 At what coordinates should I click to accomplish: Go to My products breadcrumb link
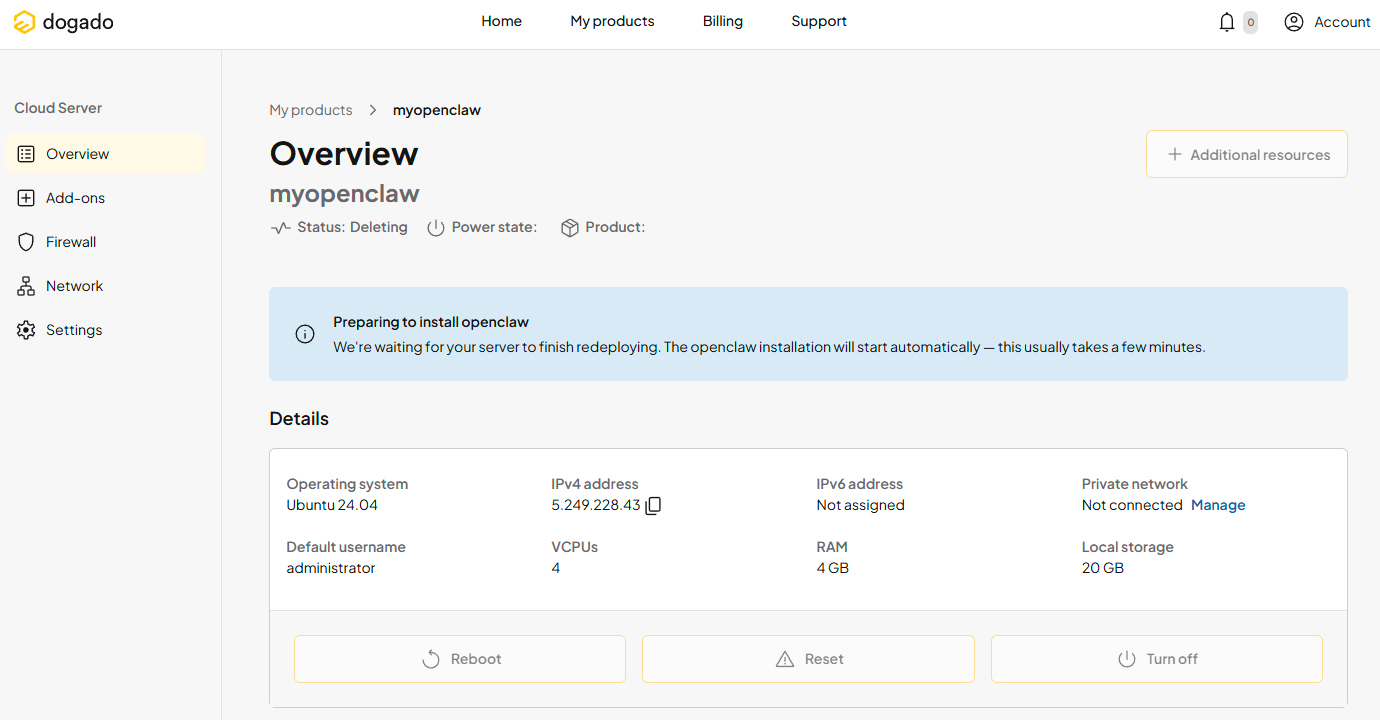311,110
